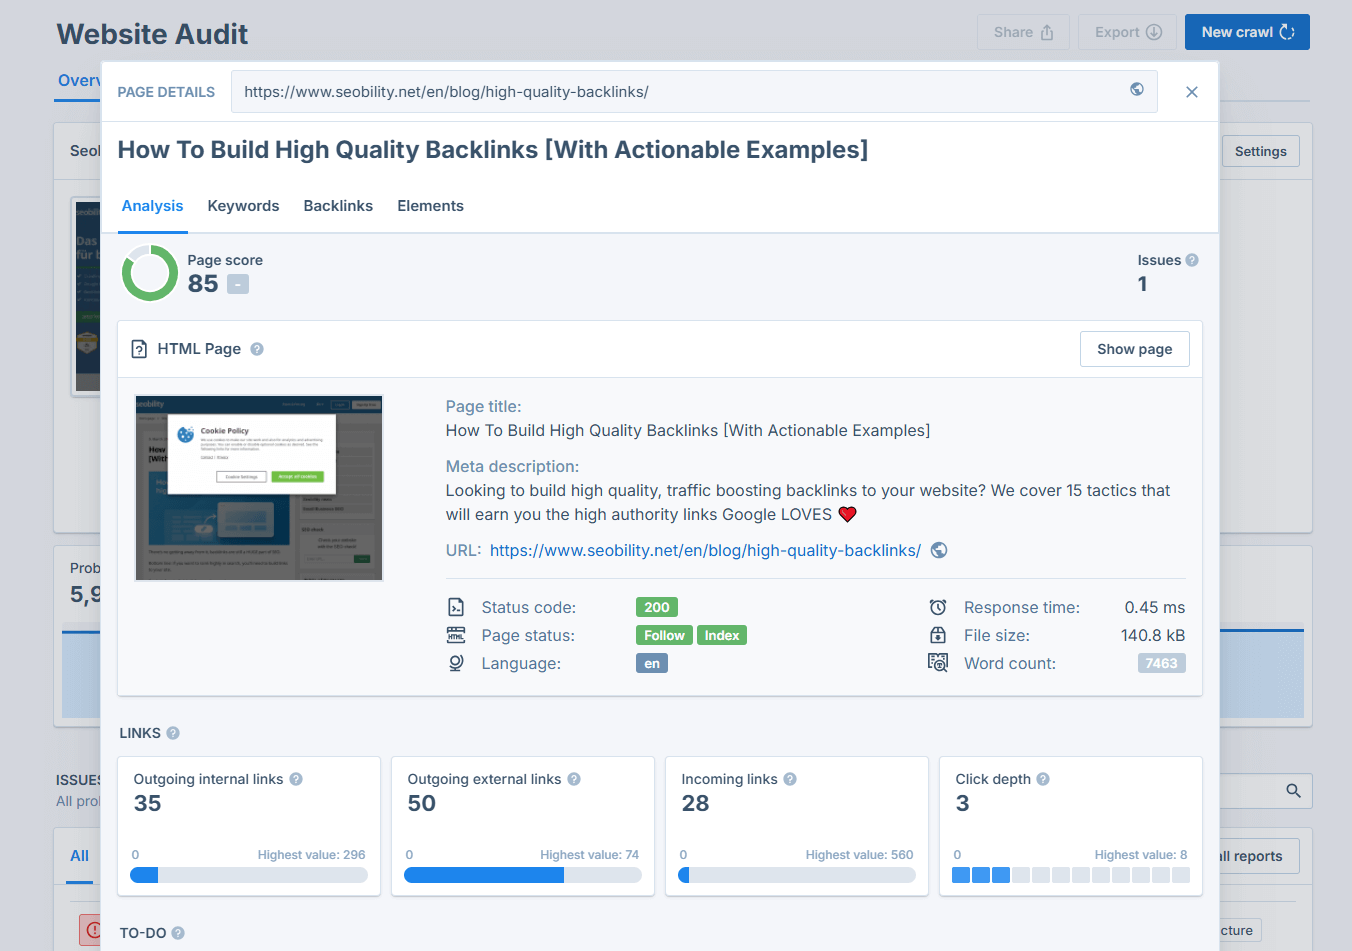Select the Elements tab
1352x951 pixels.
(x=430, y=206)
